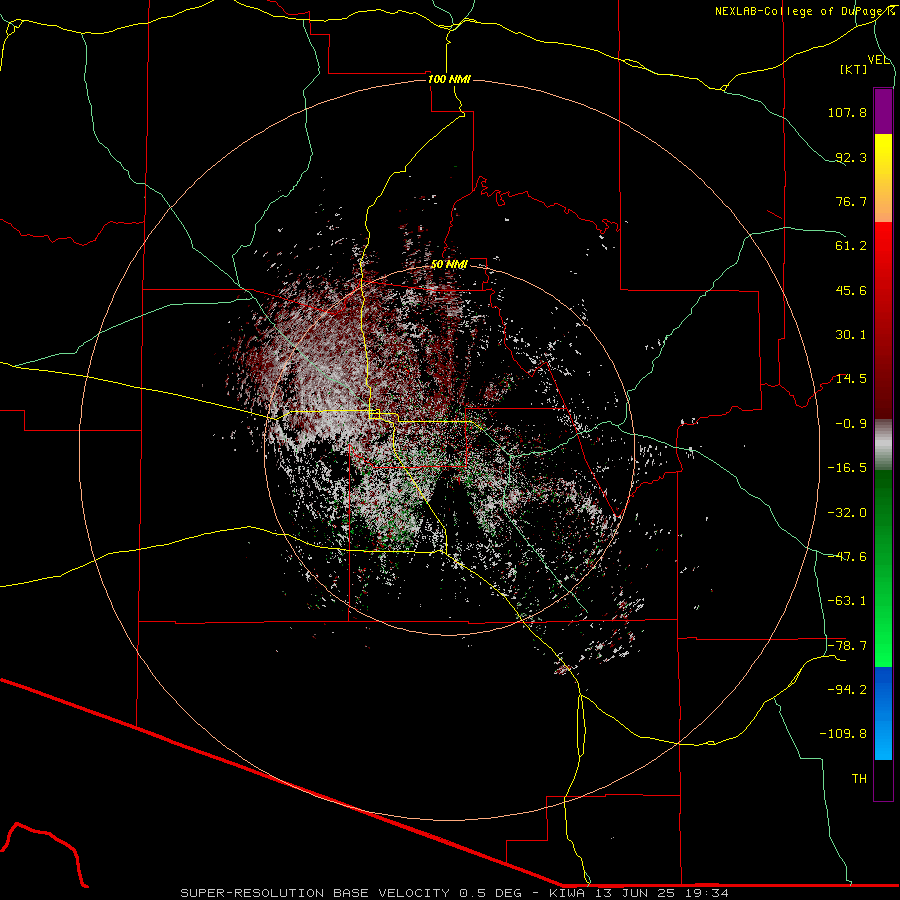Screen dimensions: 900x900
Task: Click the TH legend label
Action: (859, 779)
